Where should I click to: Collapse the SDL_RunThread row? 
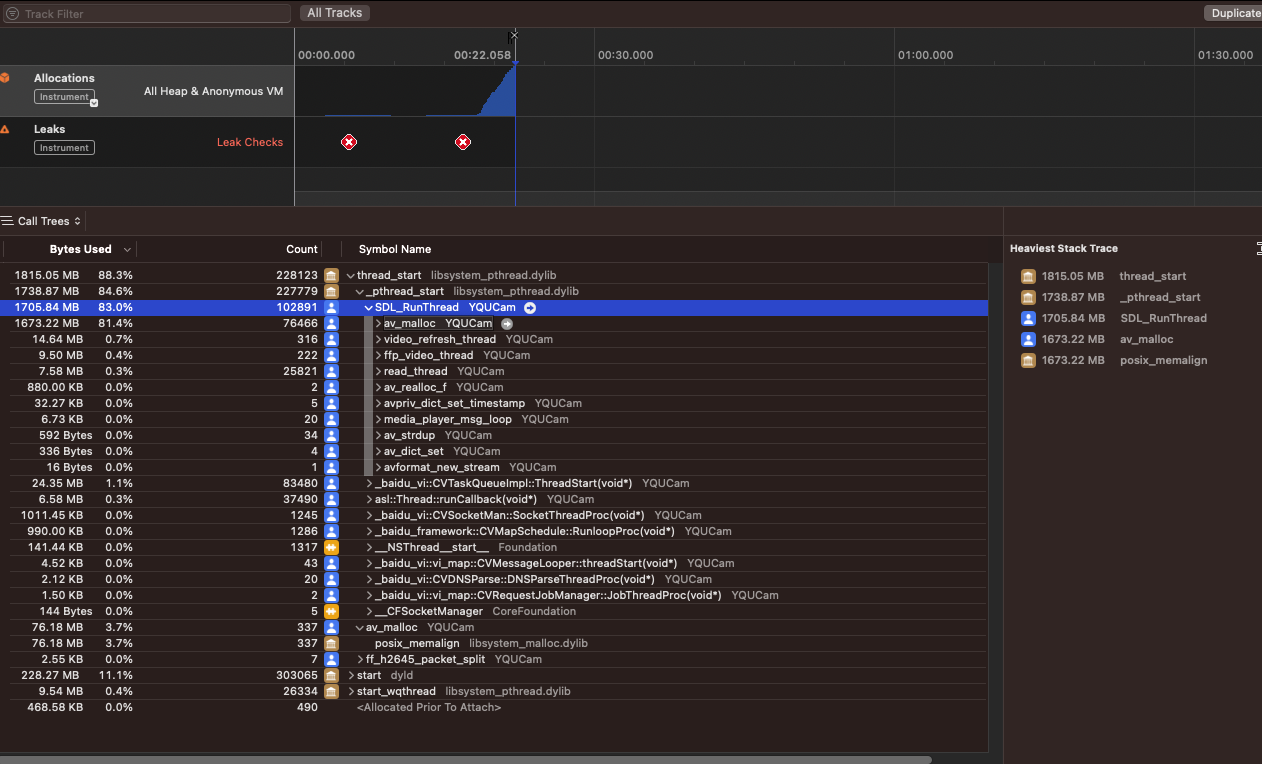click(x=369, y=307)
